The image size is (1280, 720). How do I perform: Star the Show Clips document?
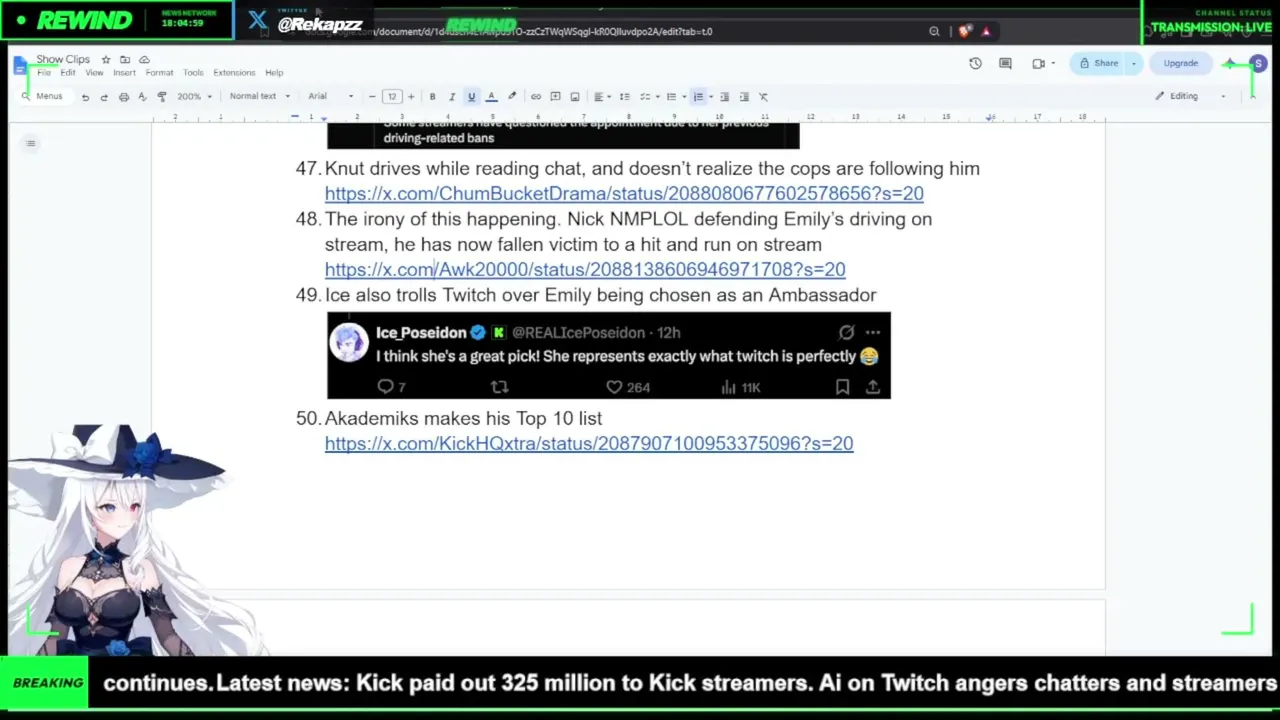106,60
